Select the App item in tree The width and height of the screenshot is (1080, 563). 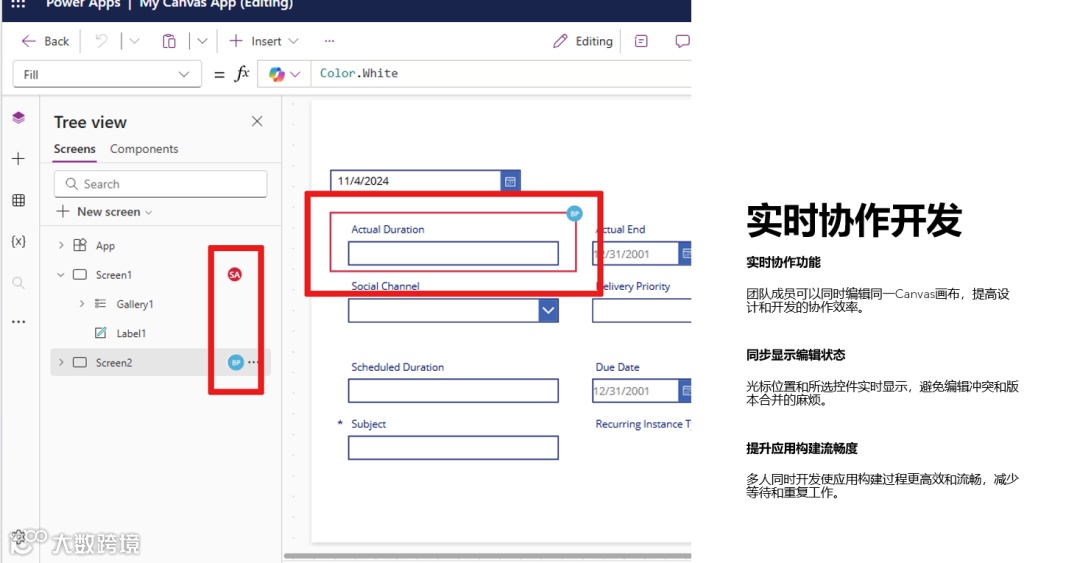(x=105, y=245)
